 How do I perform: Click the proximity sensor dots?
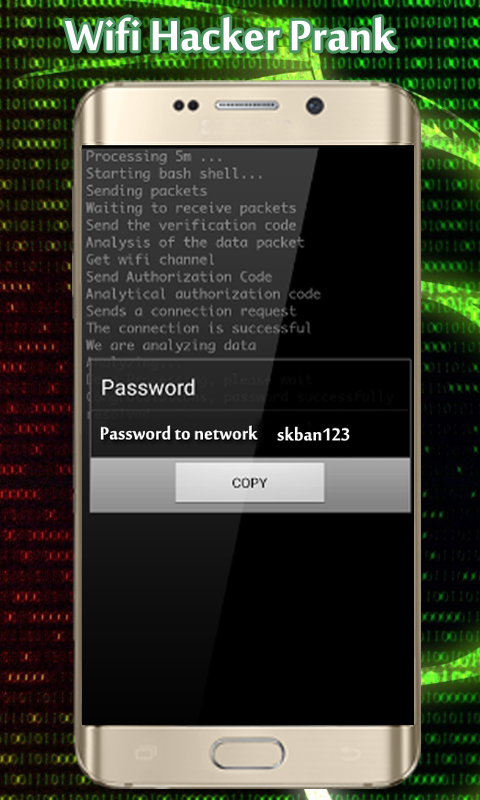pyautogui.click(x=186, y=106)
